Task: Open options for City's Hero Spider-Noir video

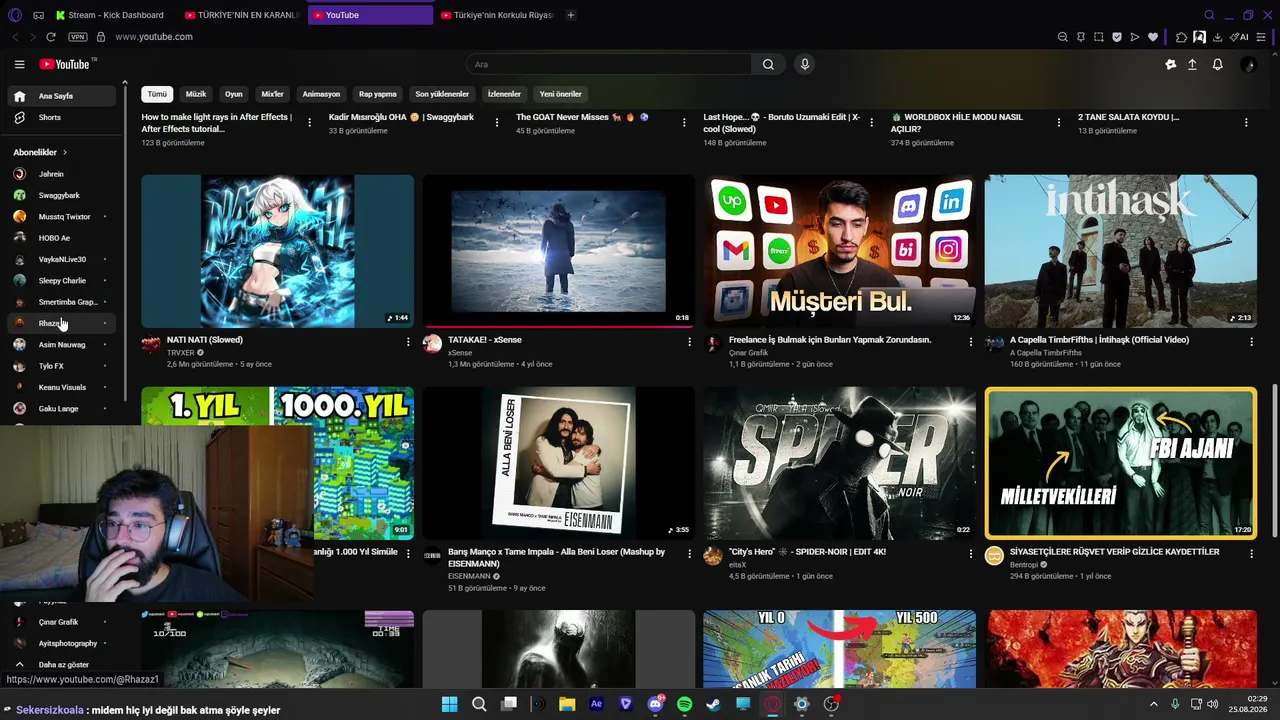Action: (970, 554)
